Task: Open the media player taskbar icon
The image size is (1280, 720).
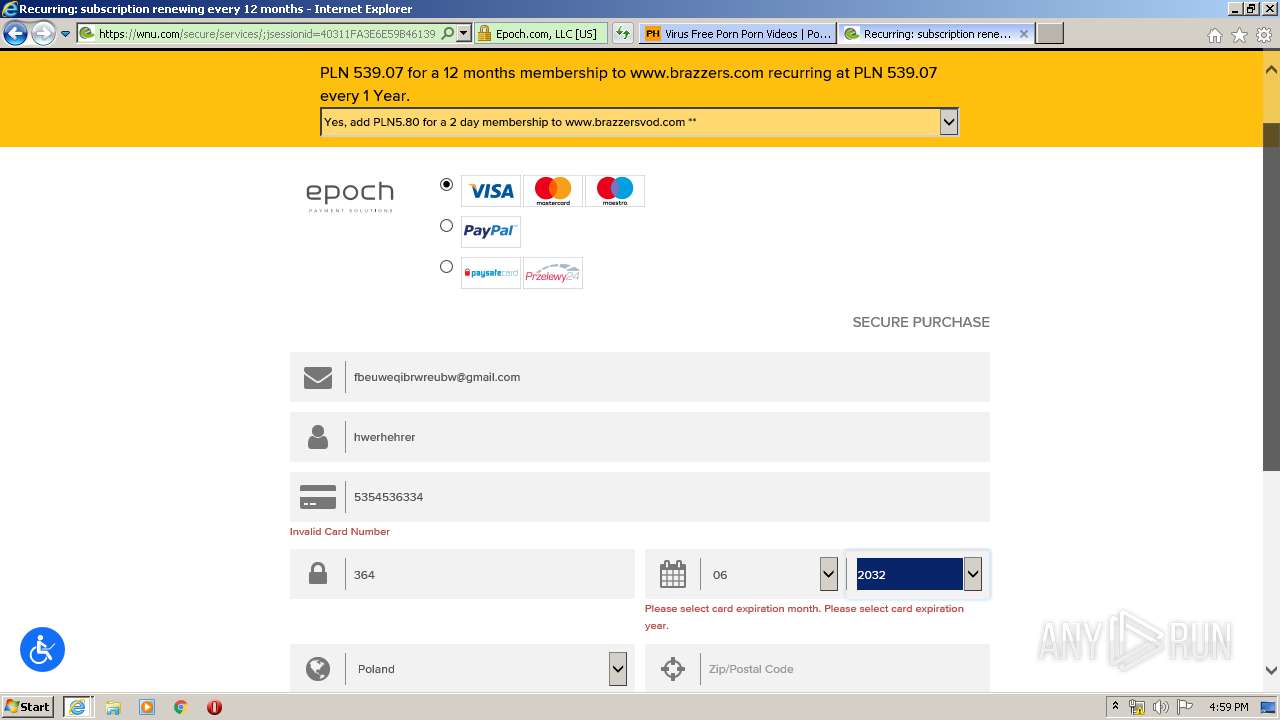Action: coord(147,707)
